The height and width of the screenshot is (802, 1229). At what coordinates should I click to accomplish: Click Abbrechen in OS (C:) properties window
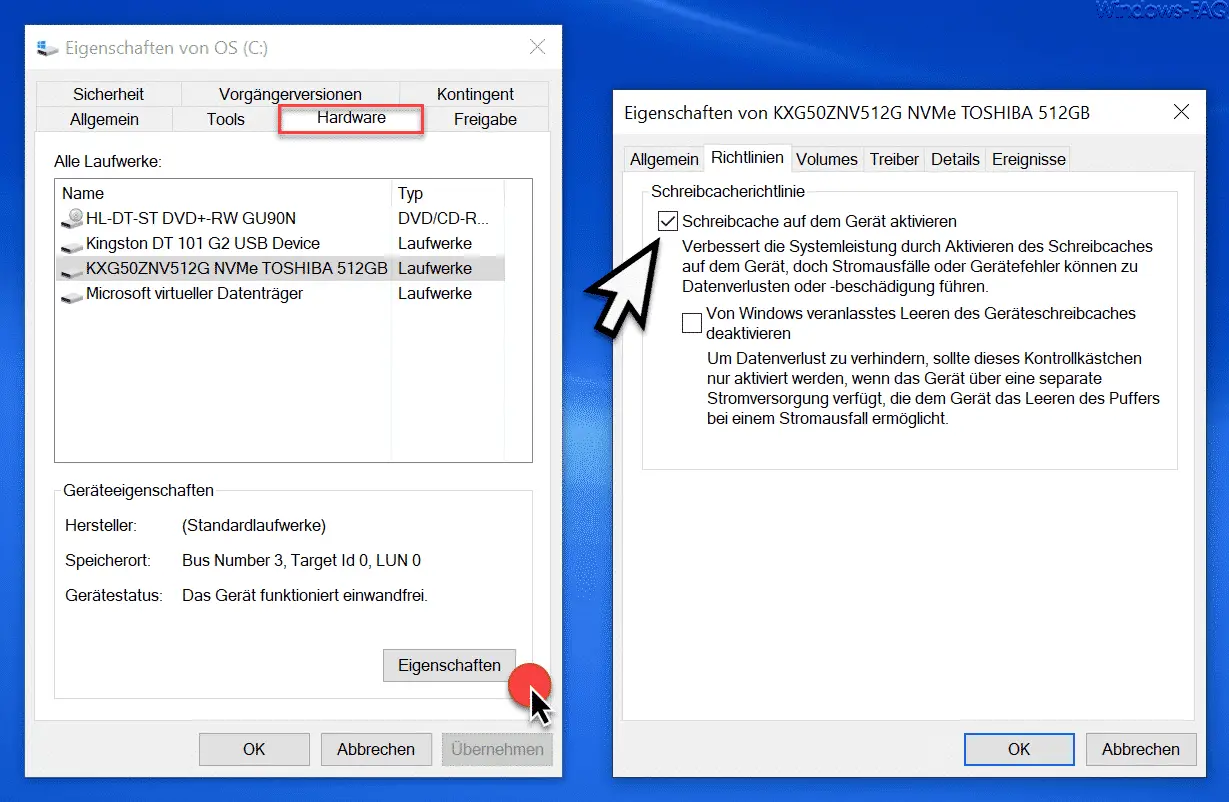(376, 749)
